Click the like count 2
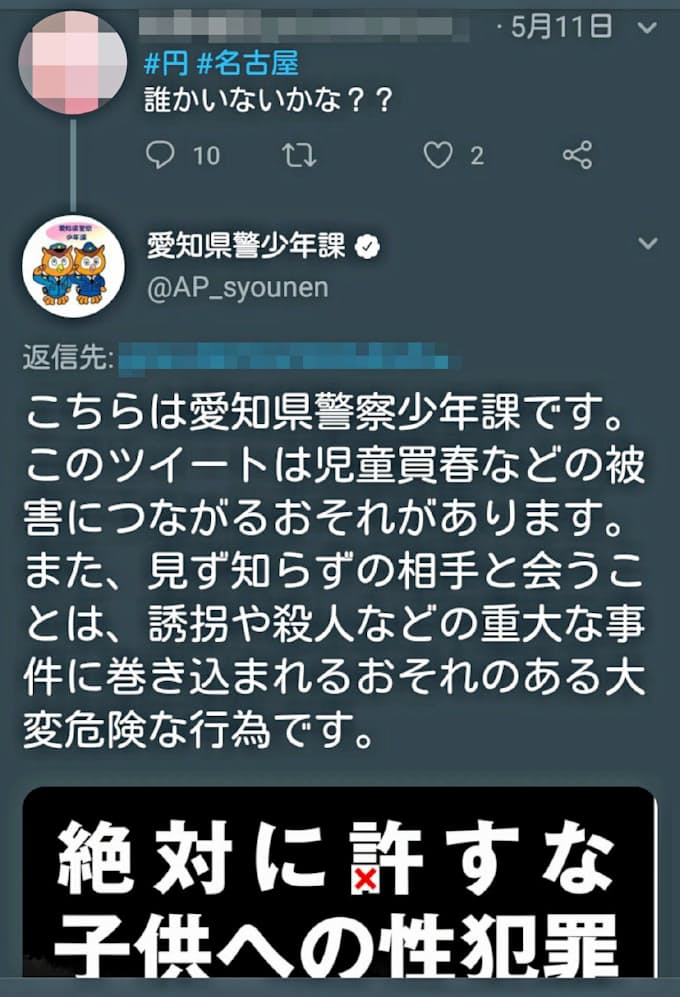Image resolution: width=680 pixels, height=997 pixels. point(477,156)
